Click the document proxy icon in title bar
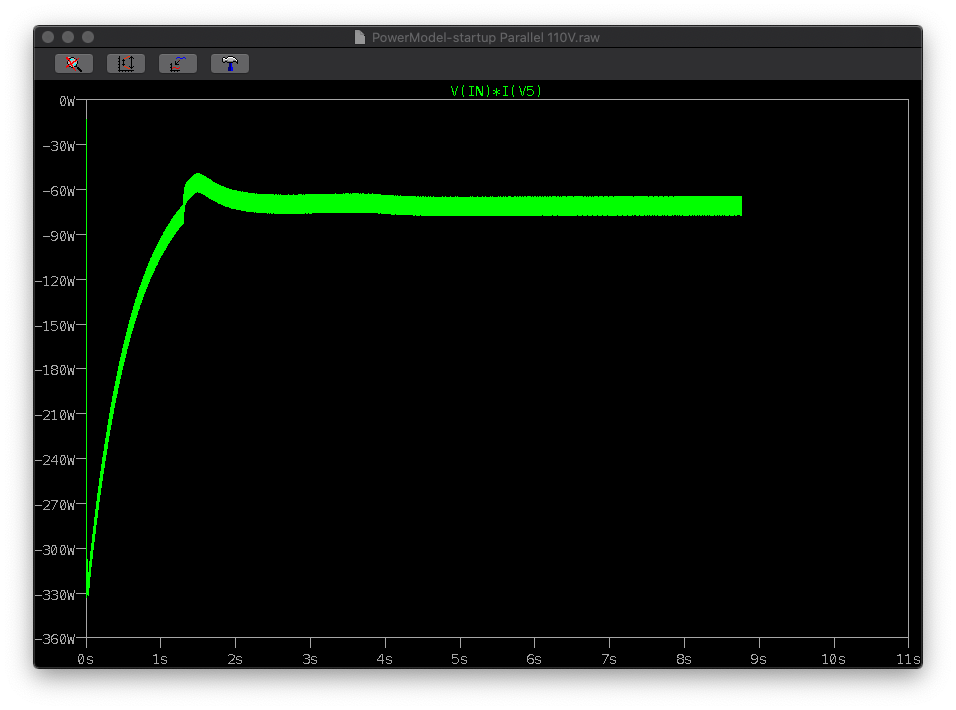Screen dimensions: 956x710 (360, 37)
